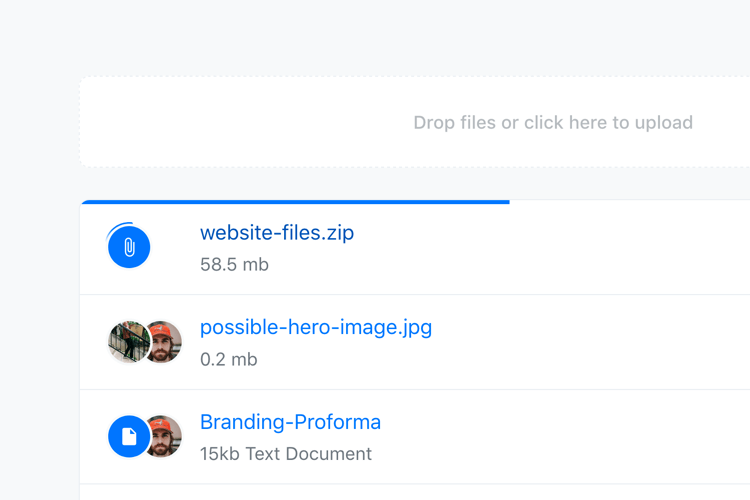The image size is (750, 500).
Task: Click the document icon beside Branding-Proforma
Action: pyautogui.click(x=129, y=436)
